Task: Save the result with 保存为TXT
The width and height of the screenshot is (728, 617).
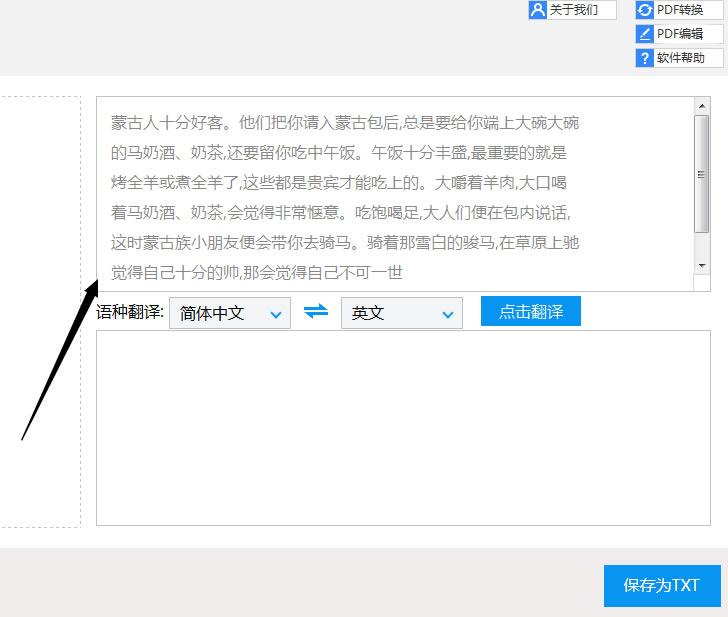Action: [x=662, y=585]
